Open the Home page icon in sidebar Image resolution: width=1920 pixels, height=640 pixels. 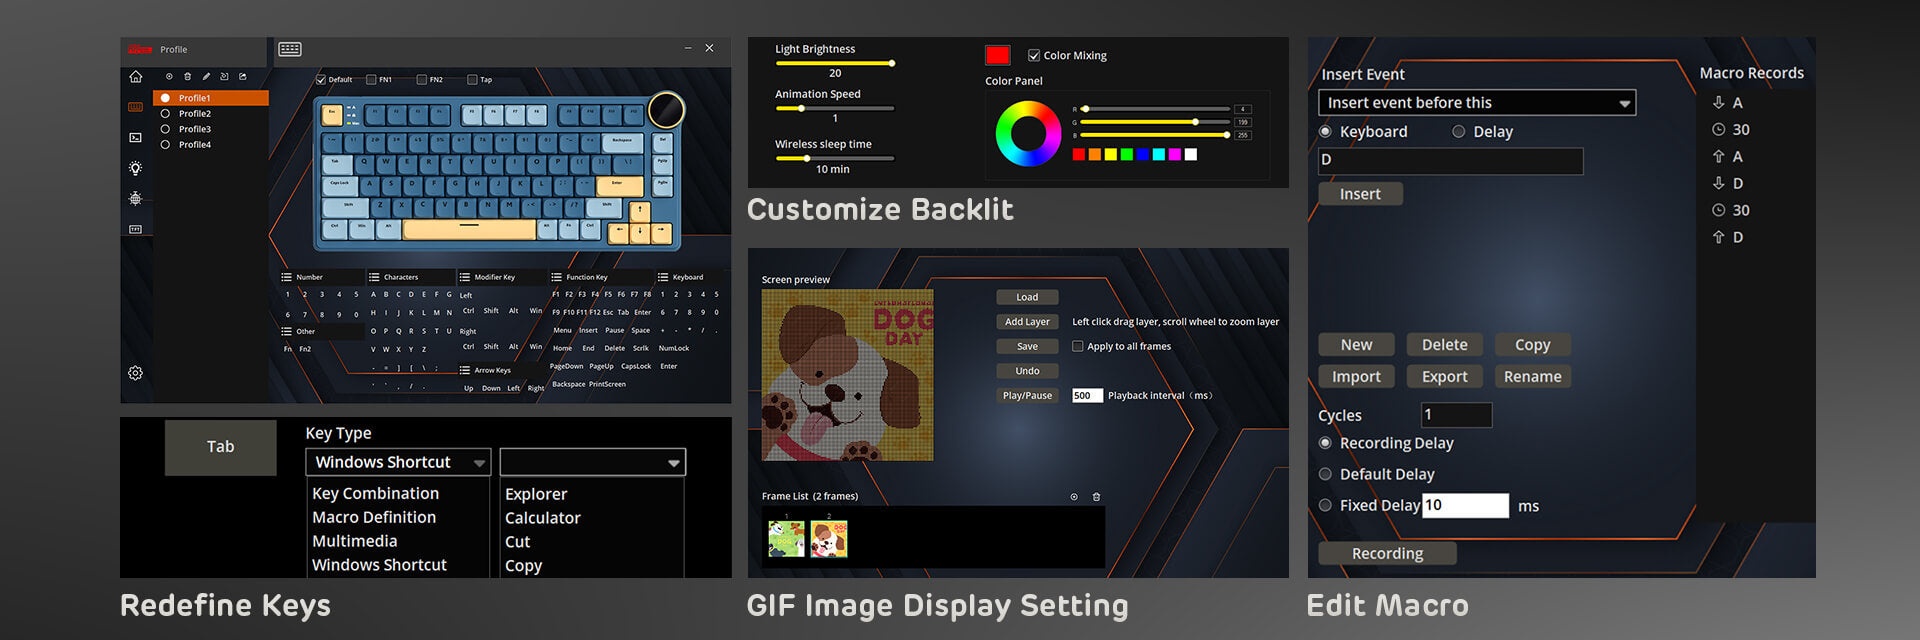pyautogui.click(x=136, y=77)
